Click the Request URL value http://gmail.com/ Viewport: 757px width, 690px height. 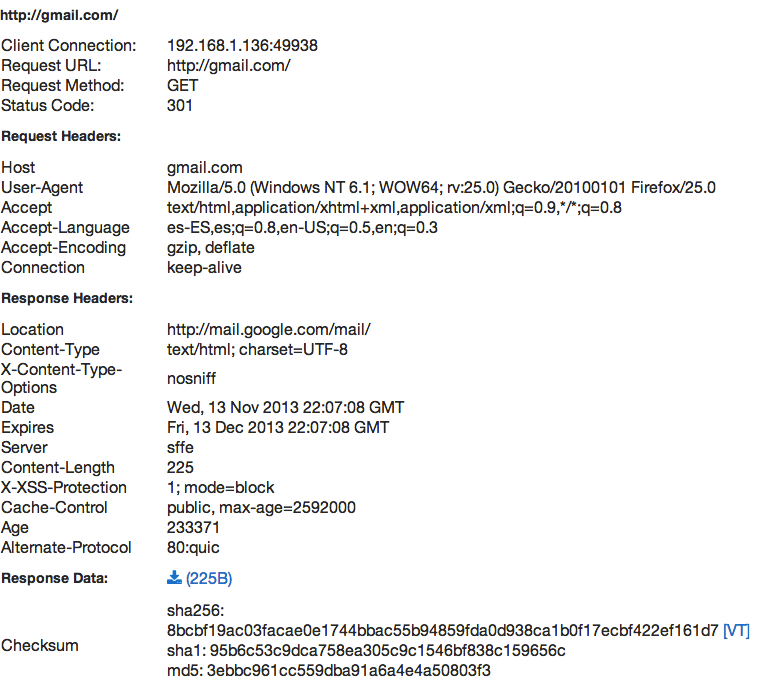(228, 66)
